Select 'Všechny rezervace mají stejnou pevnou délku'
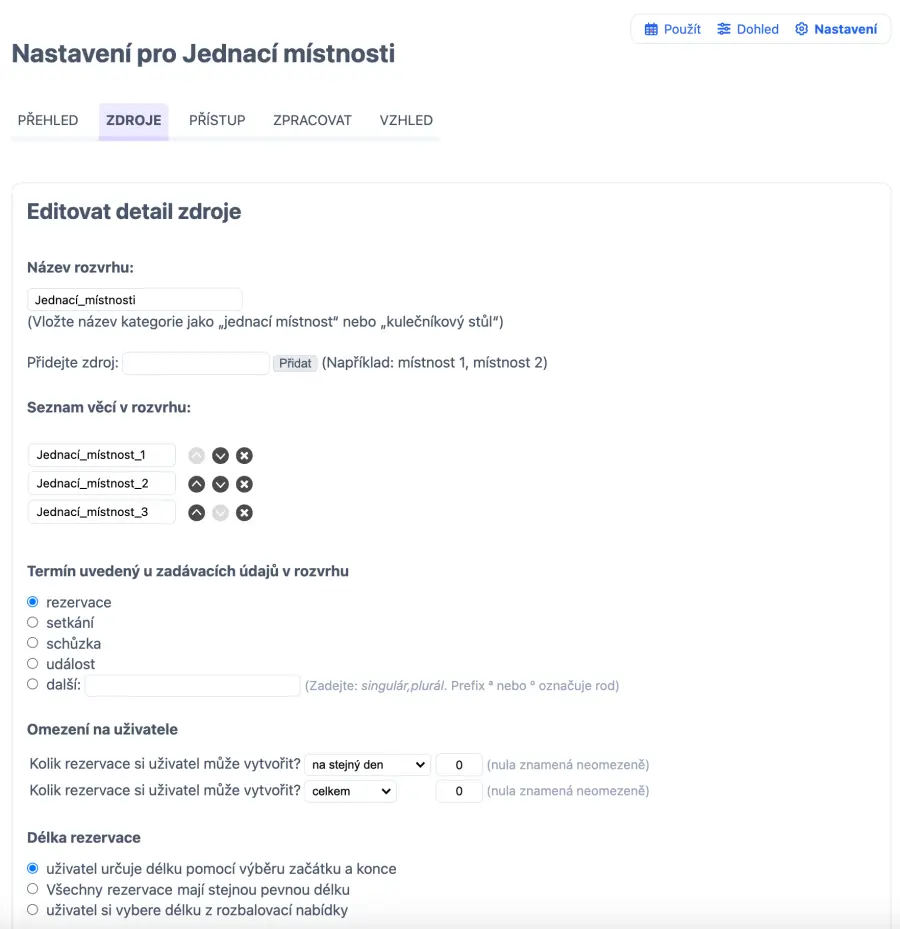Image resolution: width=900 pixels, height=929 pixels. [33, 889]
